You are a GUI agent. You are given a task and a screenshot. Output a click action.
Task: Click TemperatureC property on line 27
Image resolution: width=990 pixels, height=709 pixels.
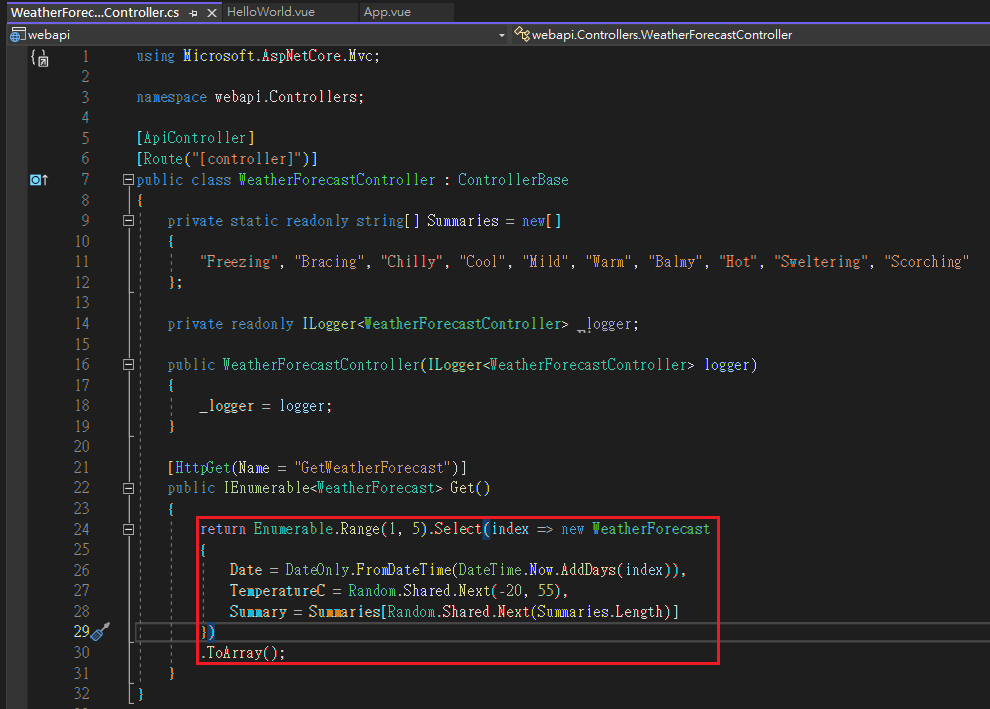277,591
